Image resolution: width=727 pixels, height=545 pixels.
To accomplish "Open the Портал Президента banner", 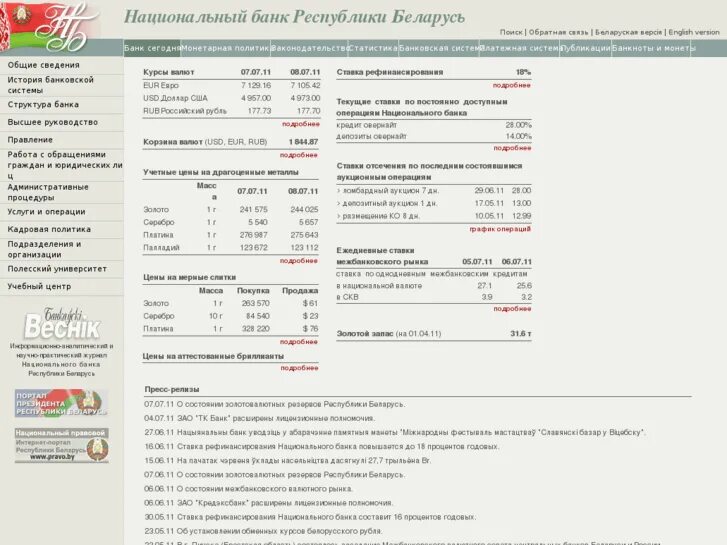I will [x=61, y=402].
